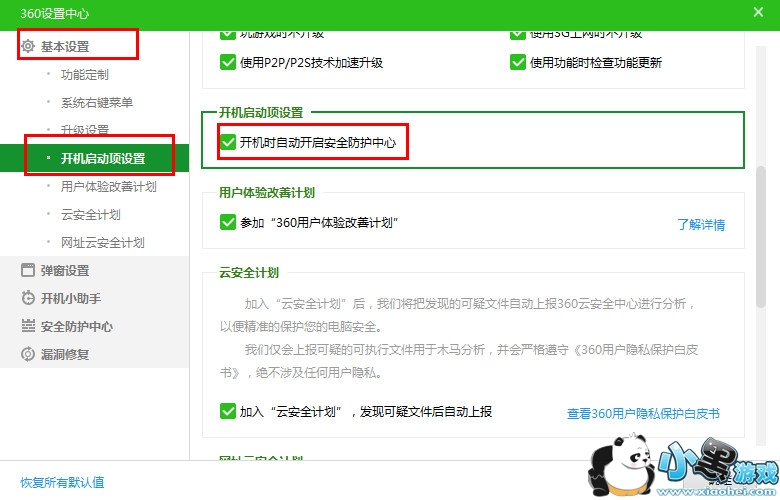Select 系统右键菜单 in the sidebar

coord(97,102)
